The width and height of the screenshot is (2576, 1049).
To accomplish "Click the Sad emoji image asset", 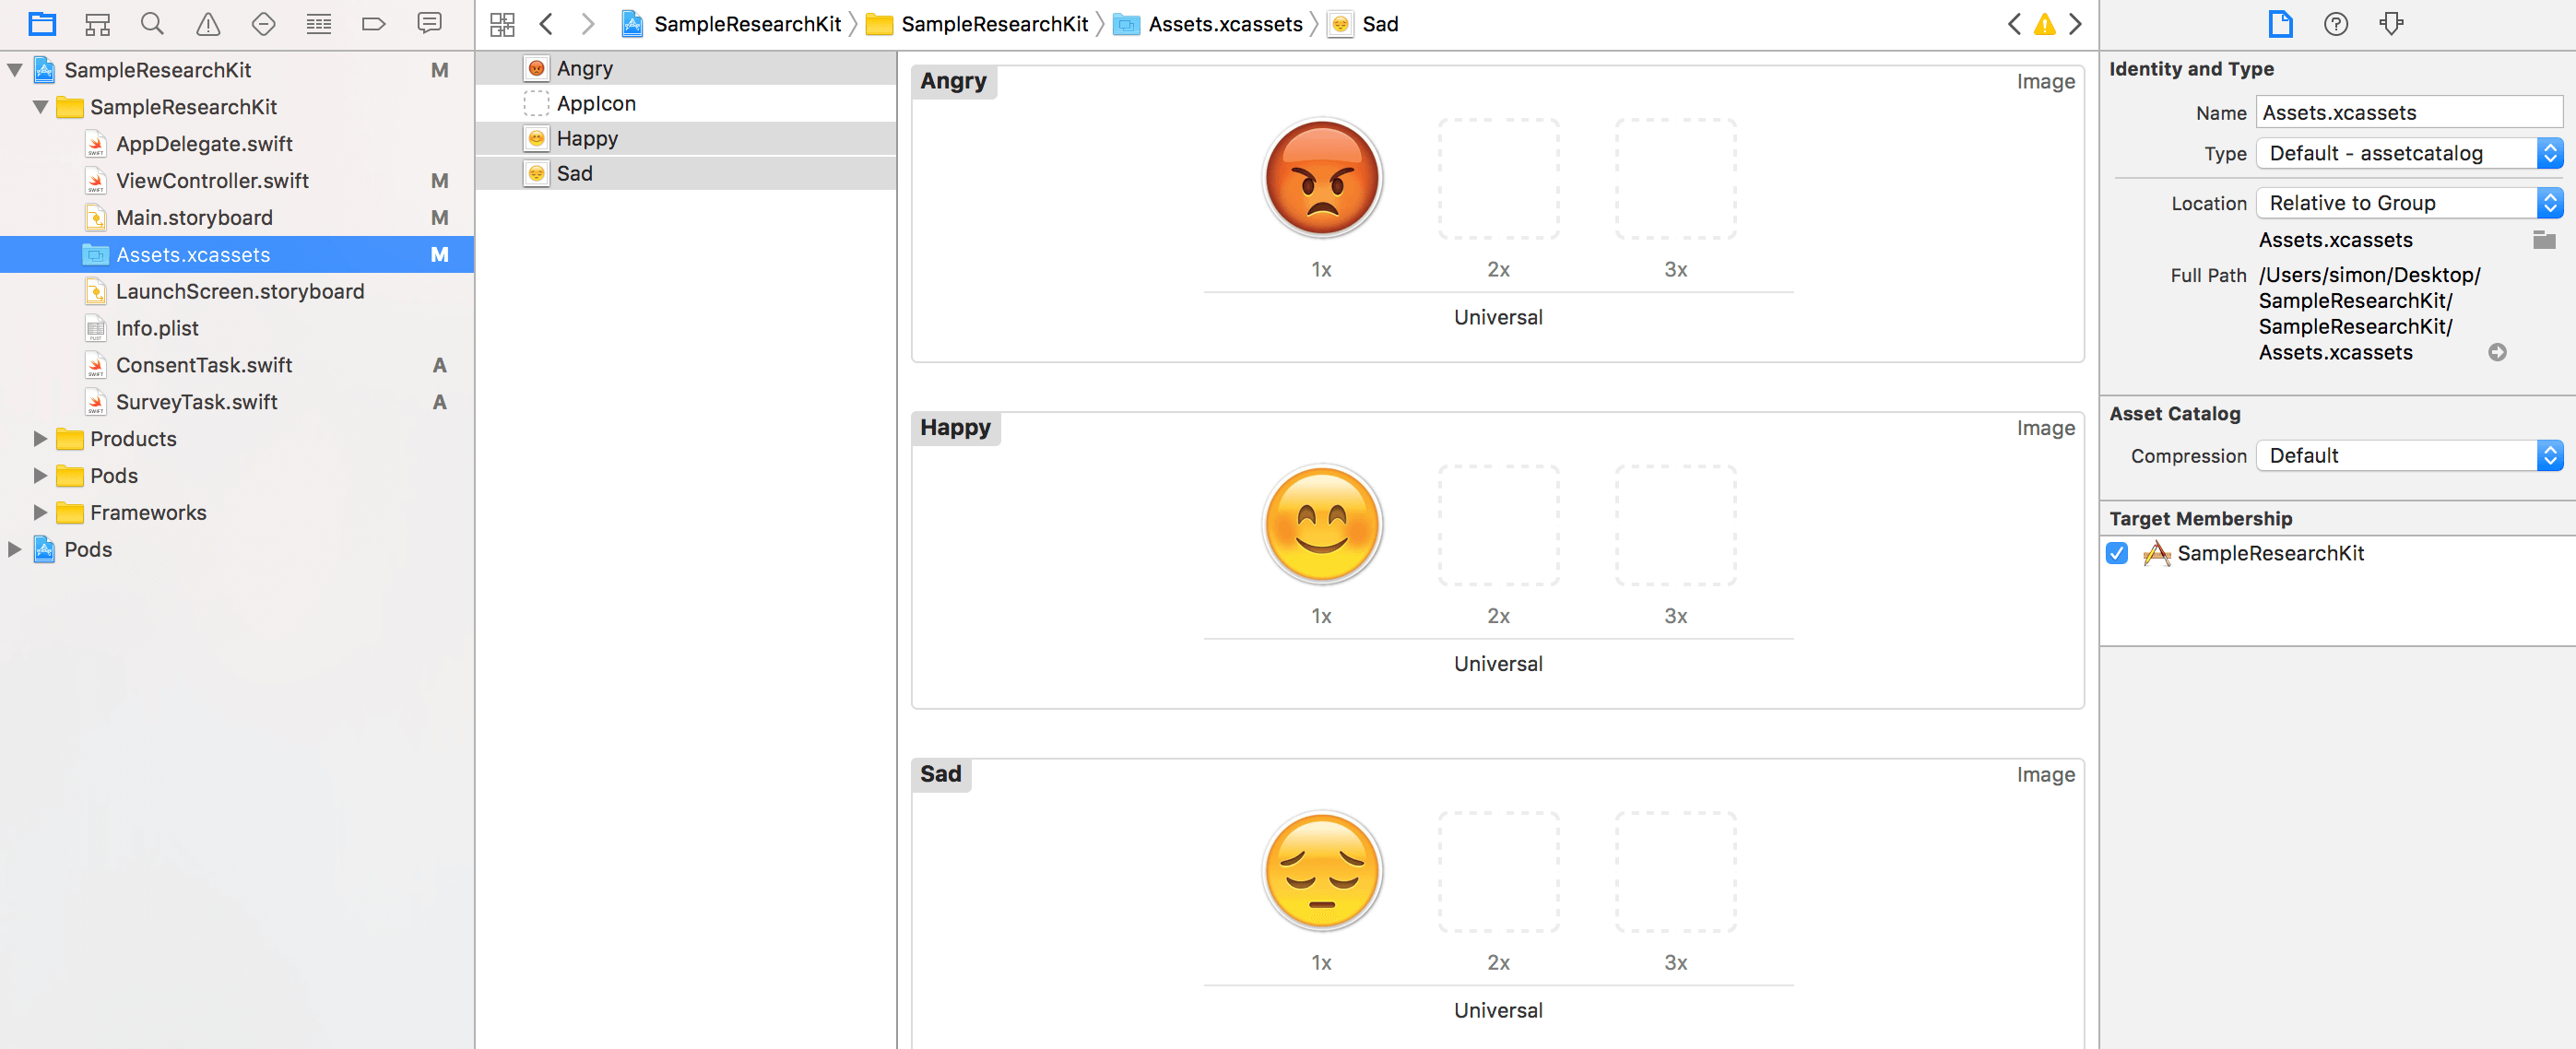I will click(x=1322, y=872).
